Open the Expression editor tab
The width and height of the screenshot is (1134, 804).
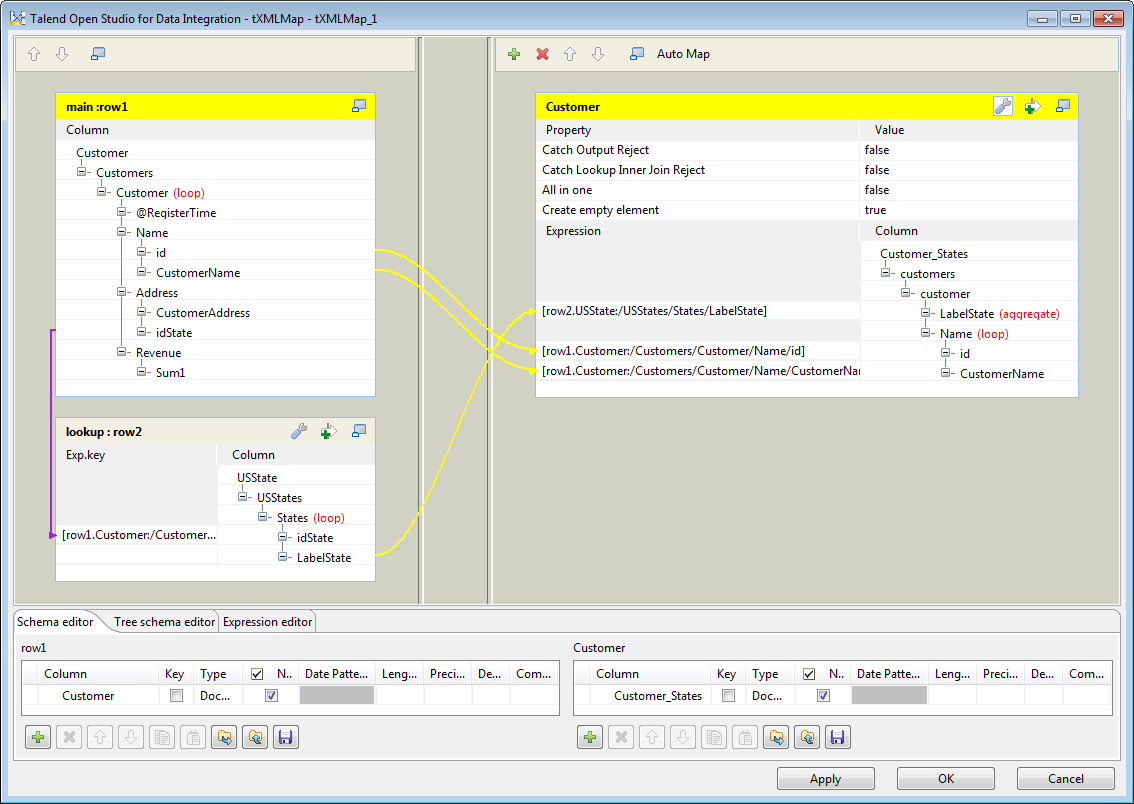(267, 621)
